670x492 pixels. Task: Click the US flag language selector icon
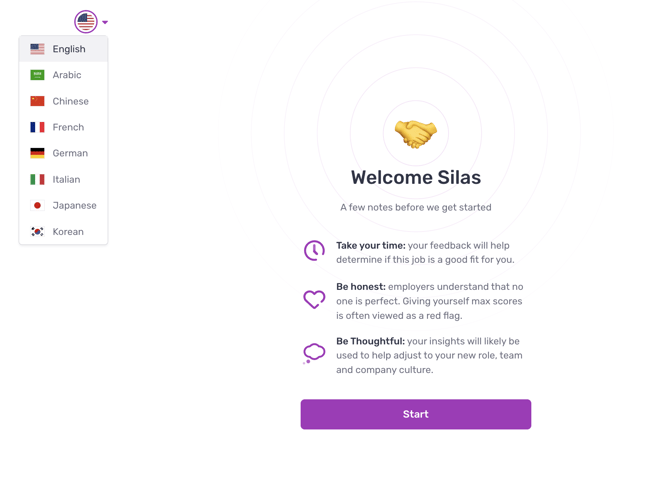pyautogui.click(x=86, y=21)
